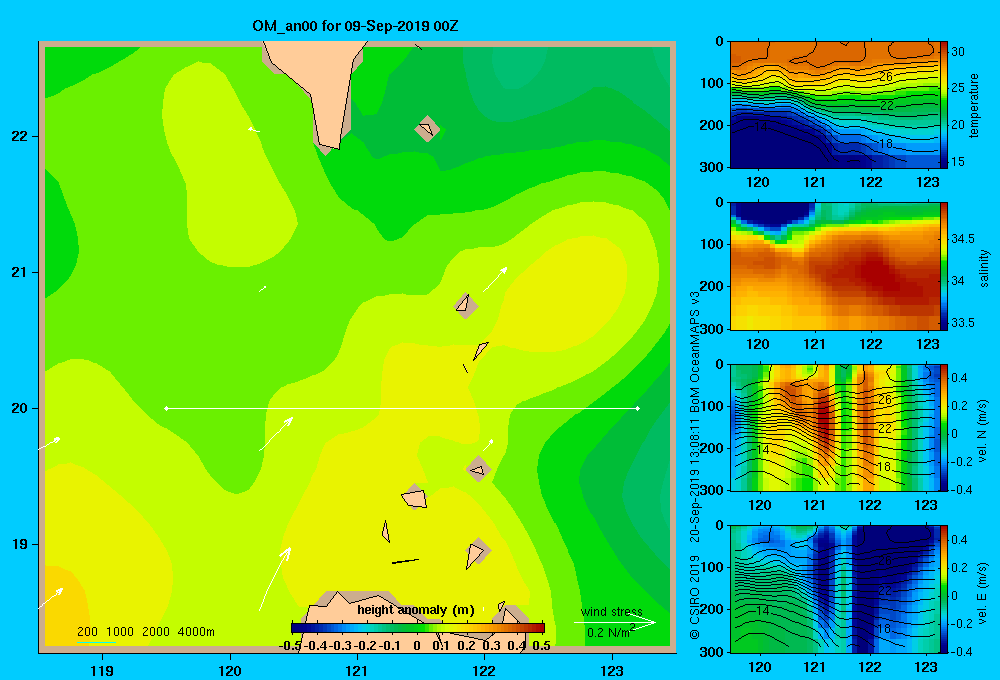Click the '30' tick on temperature color bar

958,52
